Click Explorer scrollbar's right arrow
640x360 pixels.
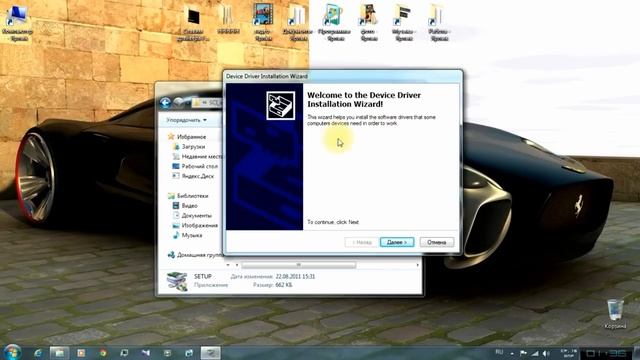pyautogui.click(x=418, y=265)
